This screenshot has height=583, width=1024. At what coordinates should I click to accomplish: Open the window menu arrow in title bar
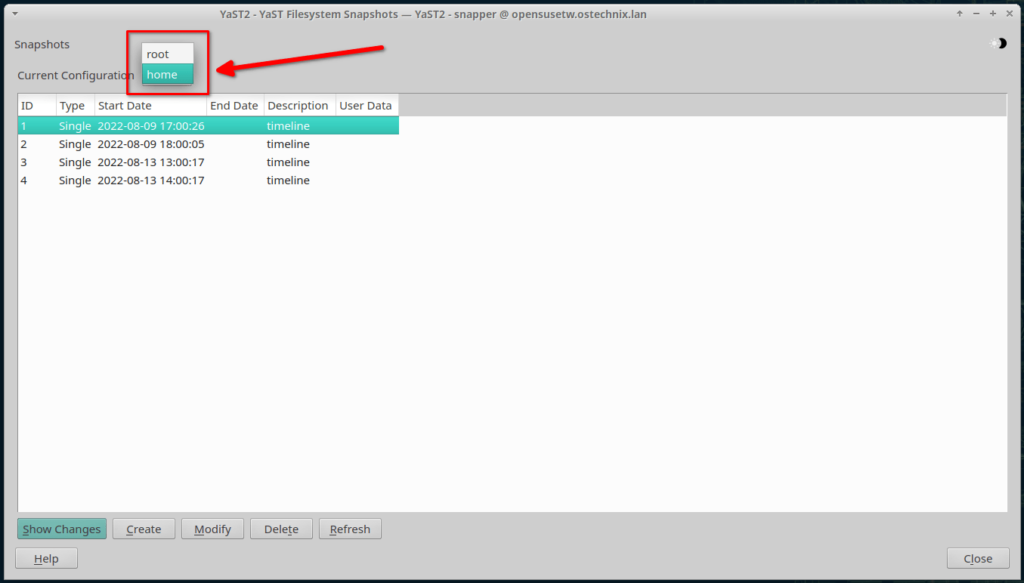pyautogui.click(x=15, y=14)
